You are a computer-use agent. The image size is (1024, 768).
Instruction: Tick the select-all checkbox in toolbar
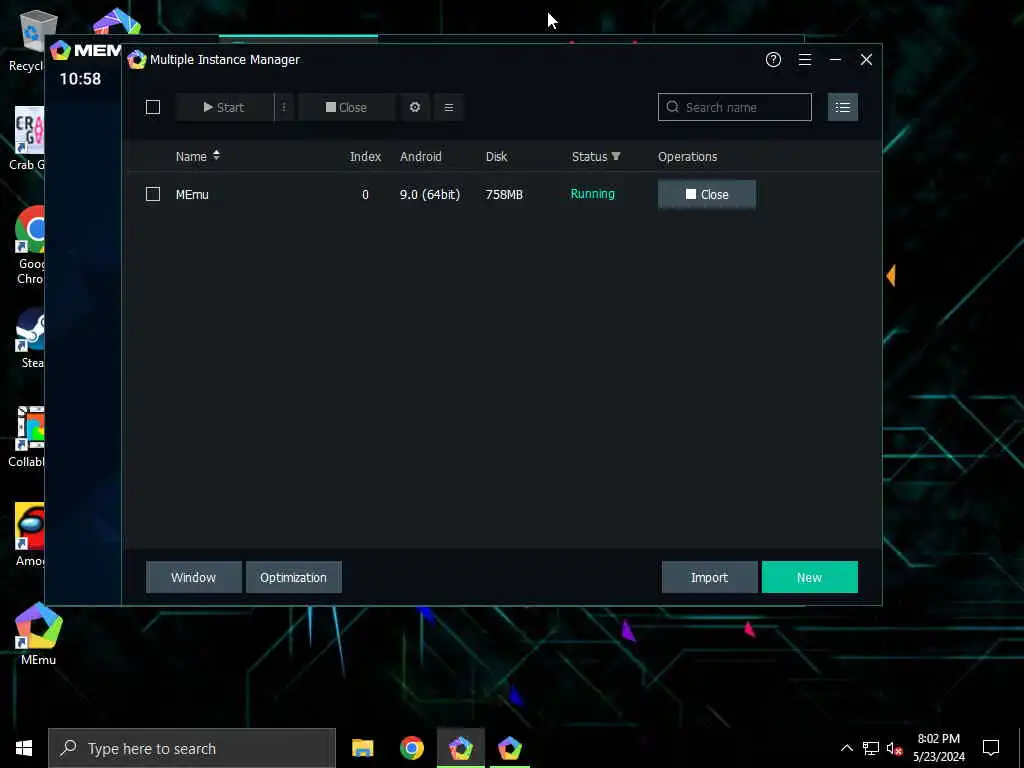153,107
